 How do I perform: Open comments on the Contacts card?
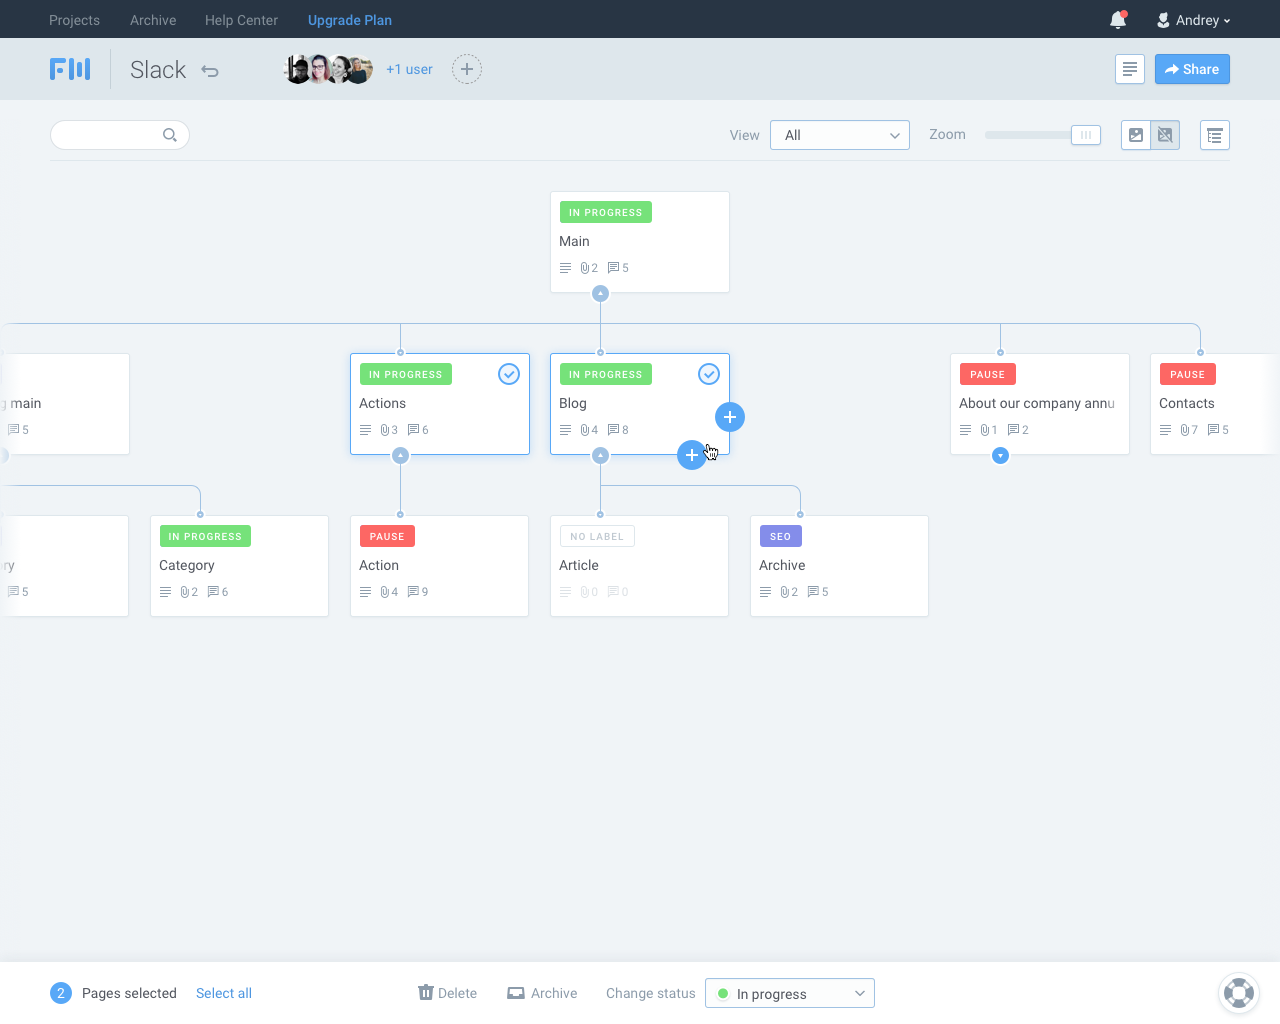pyautogui.click(x=1218, y=430)
